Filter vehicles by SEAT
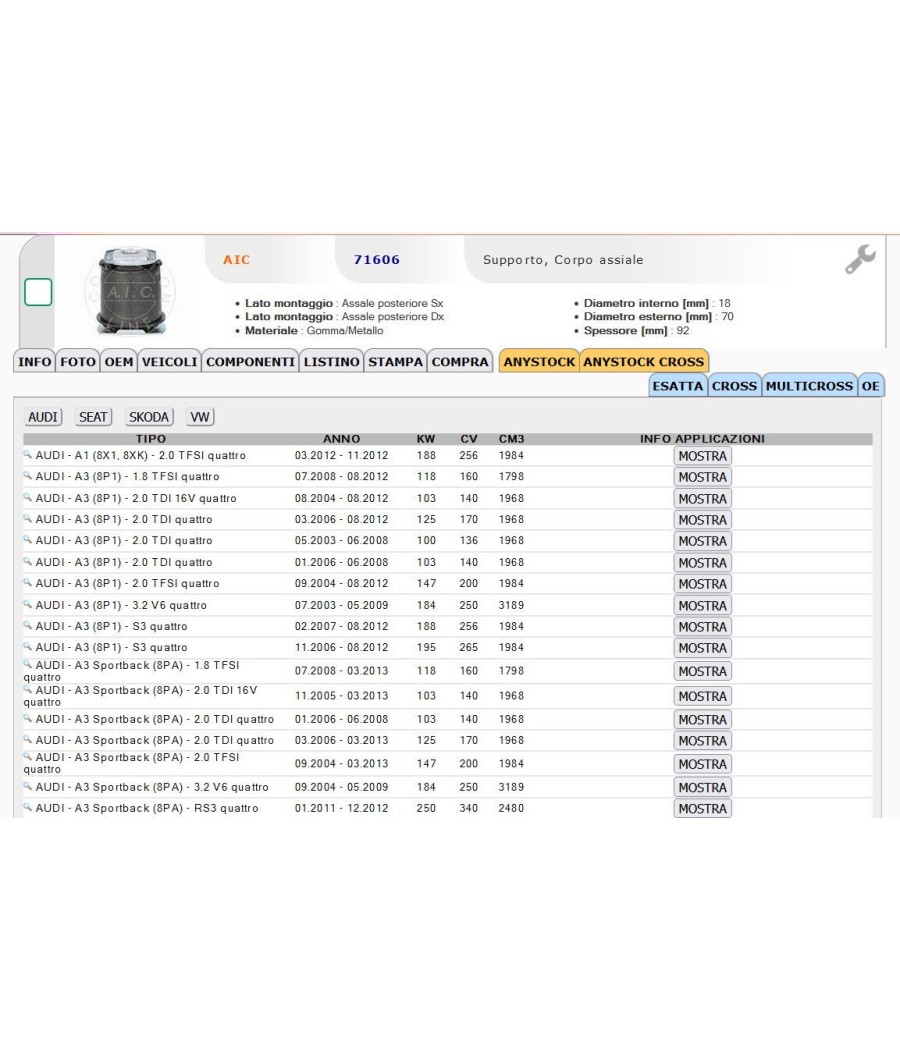 tap(93, 417)
